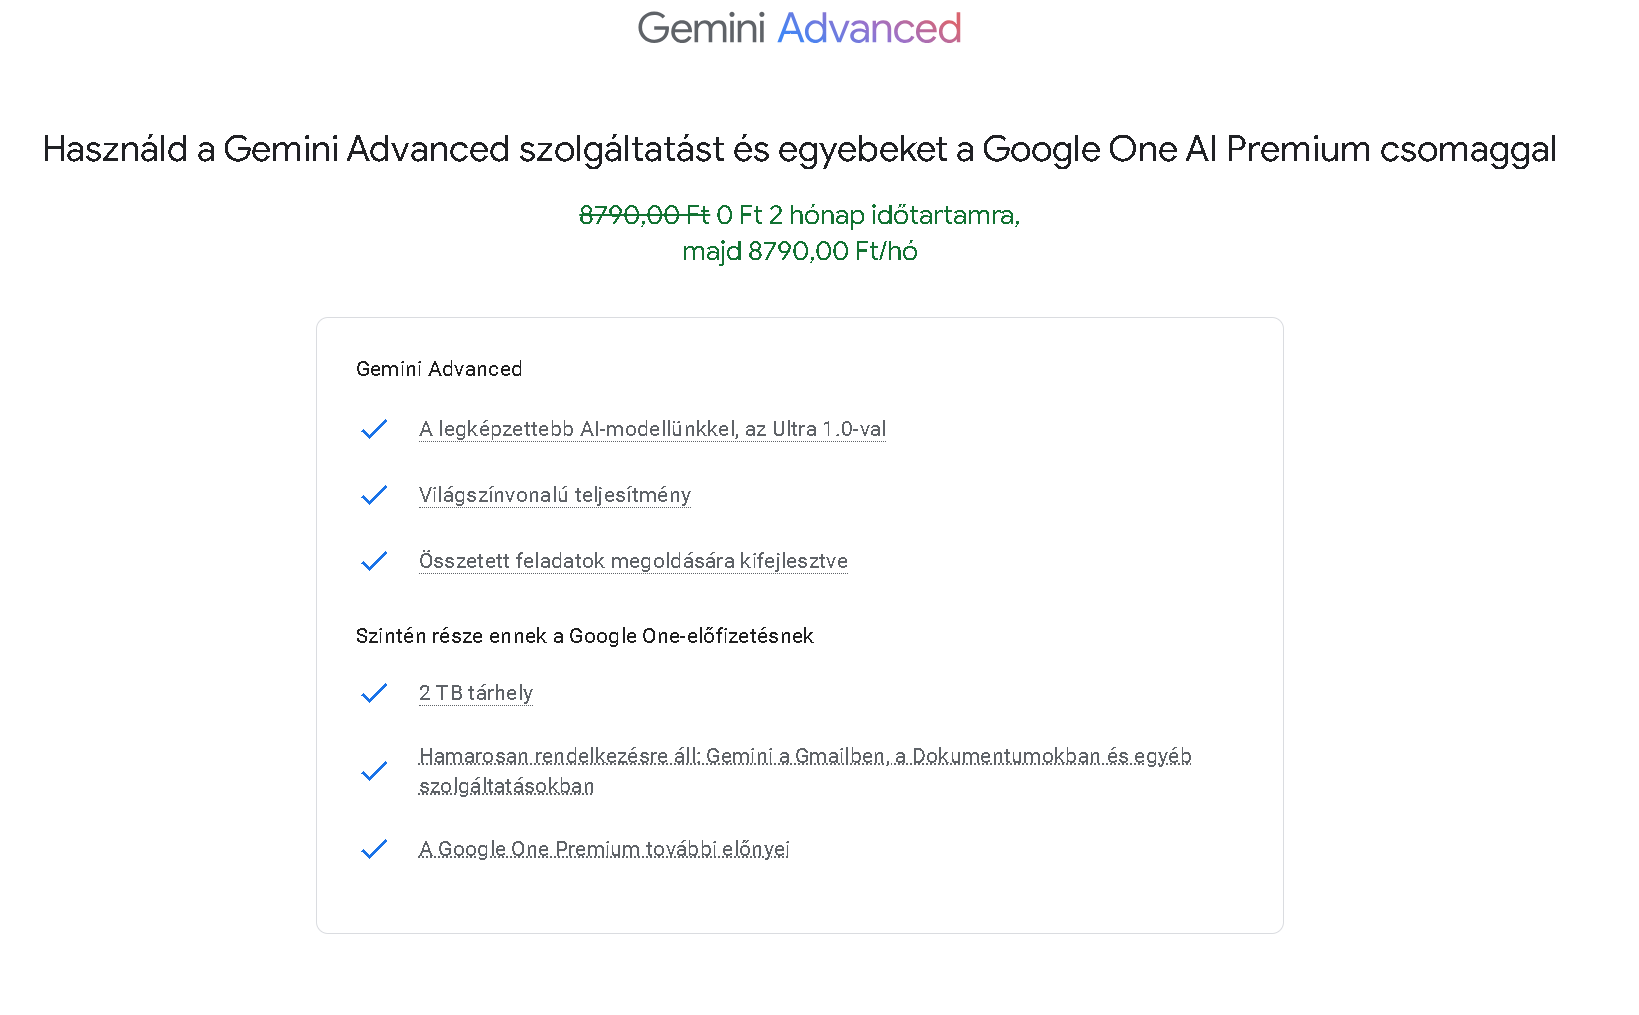Click the word szolgáltatásokban on the wrapped line
1639x1015 pixels.
tap(506, 786)
